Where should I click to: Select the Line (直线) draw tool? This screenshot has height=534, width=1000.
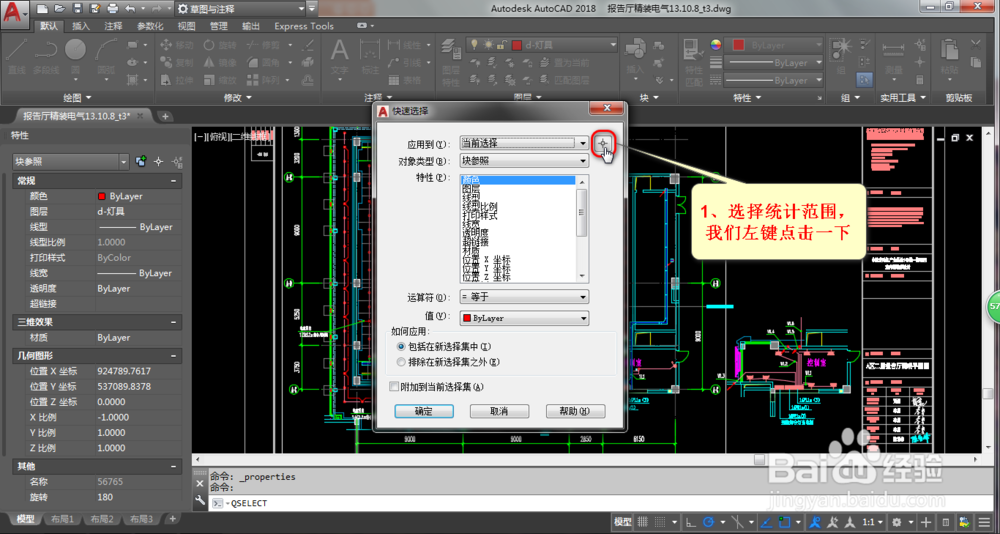(x=16, y=57)
